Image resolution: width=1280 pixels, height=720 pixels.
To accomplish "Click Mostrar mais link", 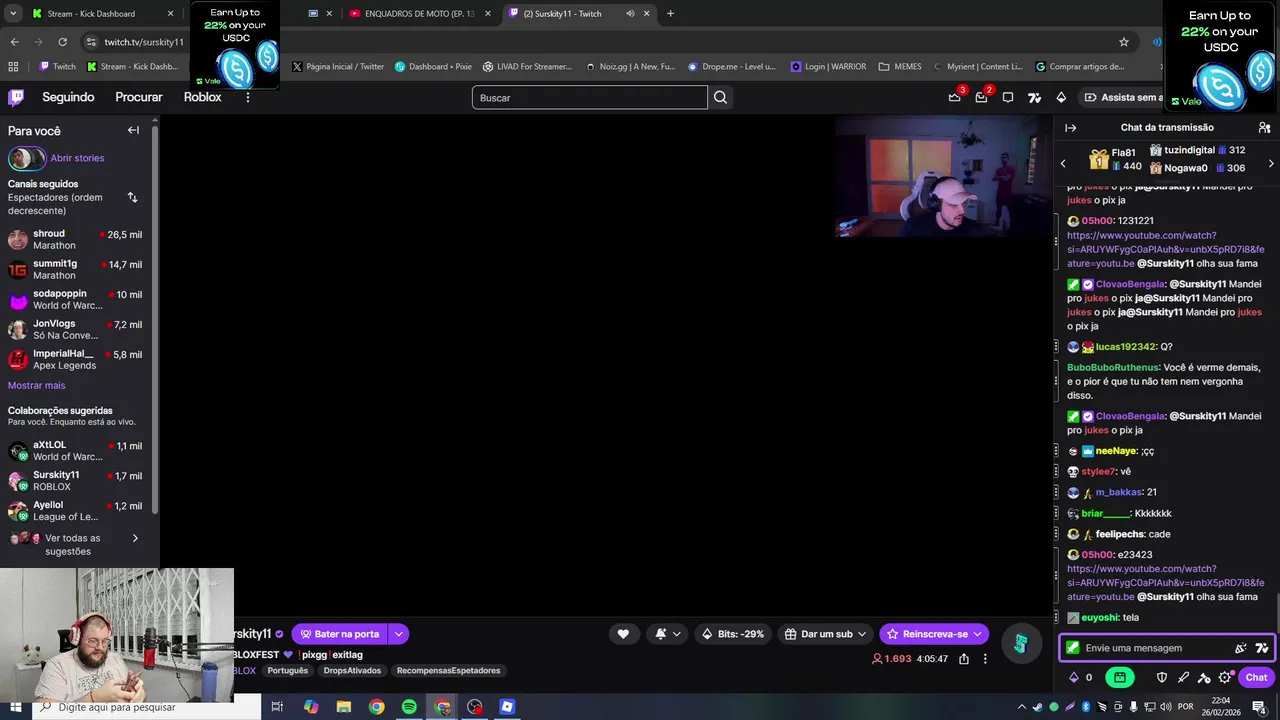I will pyautogui.click(x=37, y=385).
